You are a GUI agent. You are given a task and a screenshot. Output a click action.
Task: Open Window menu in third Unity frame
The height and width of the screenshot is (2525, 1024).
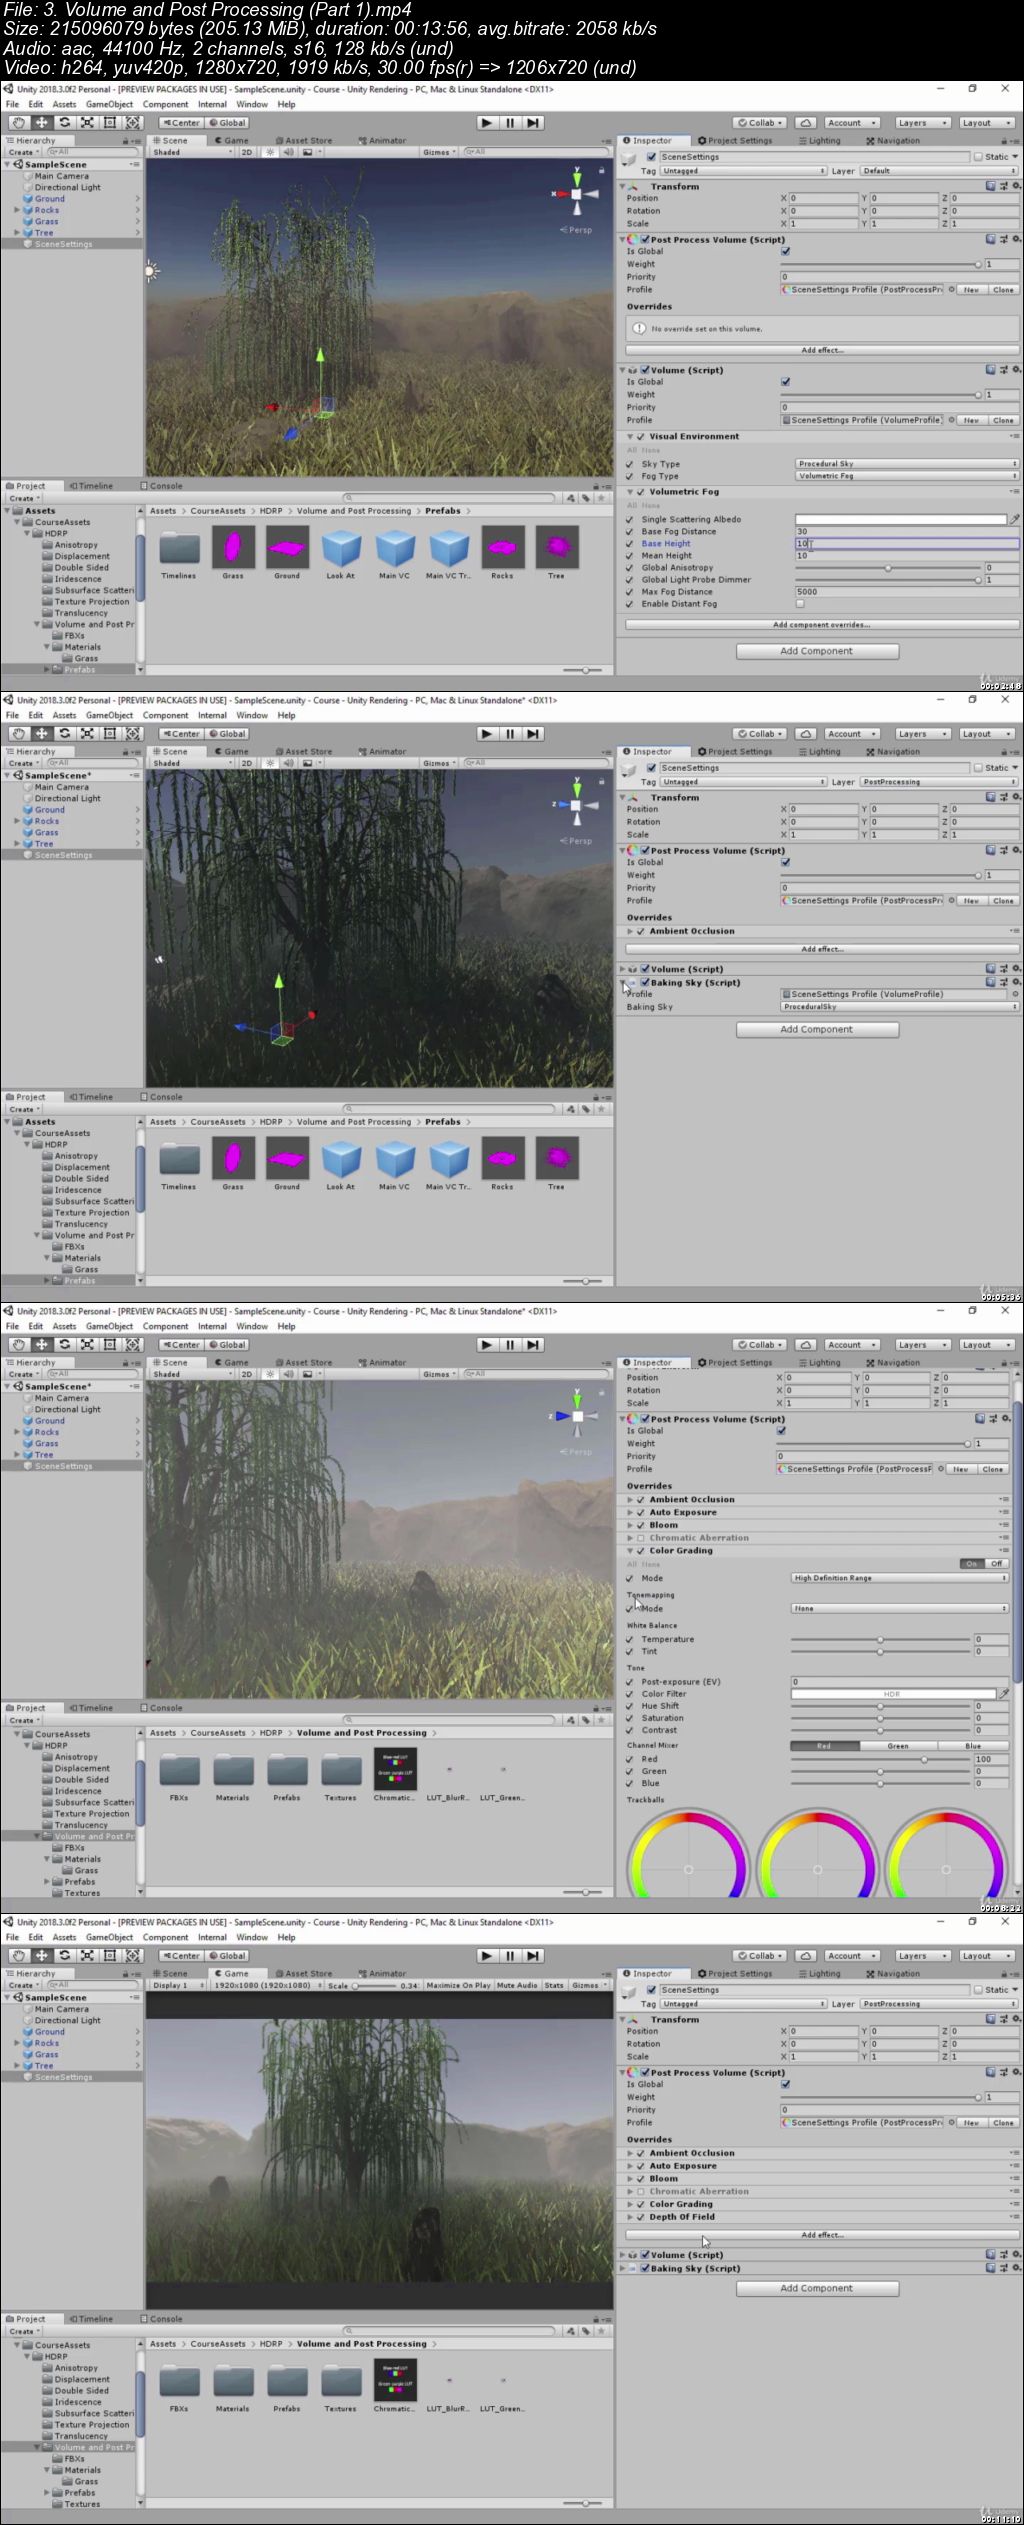[x=252, y=1326]
